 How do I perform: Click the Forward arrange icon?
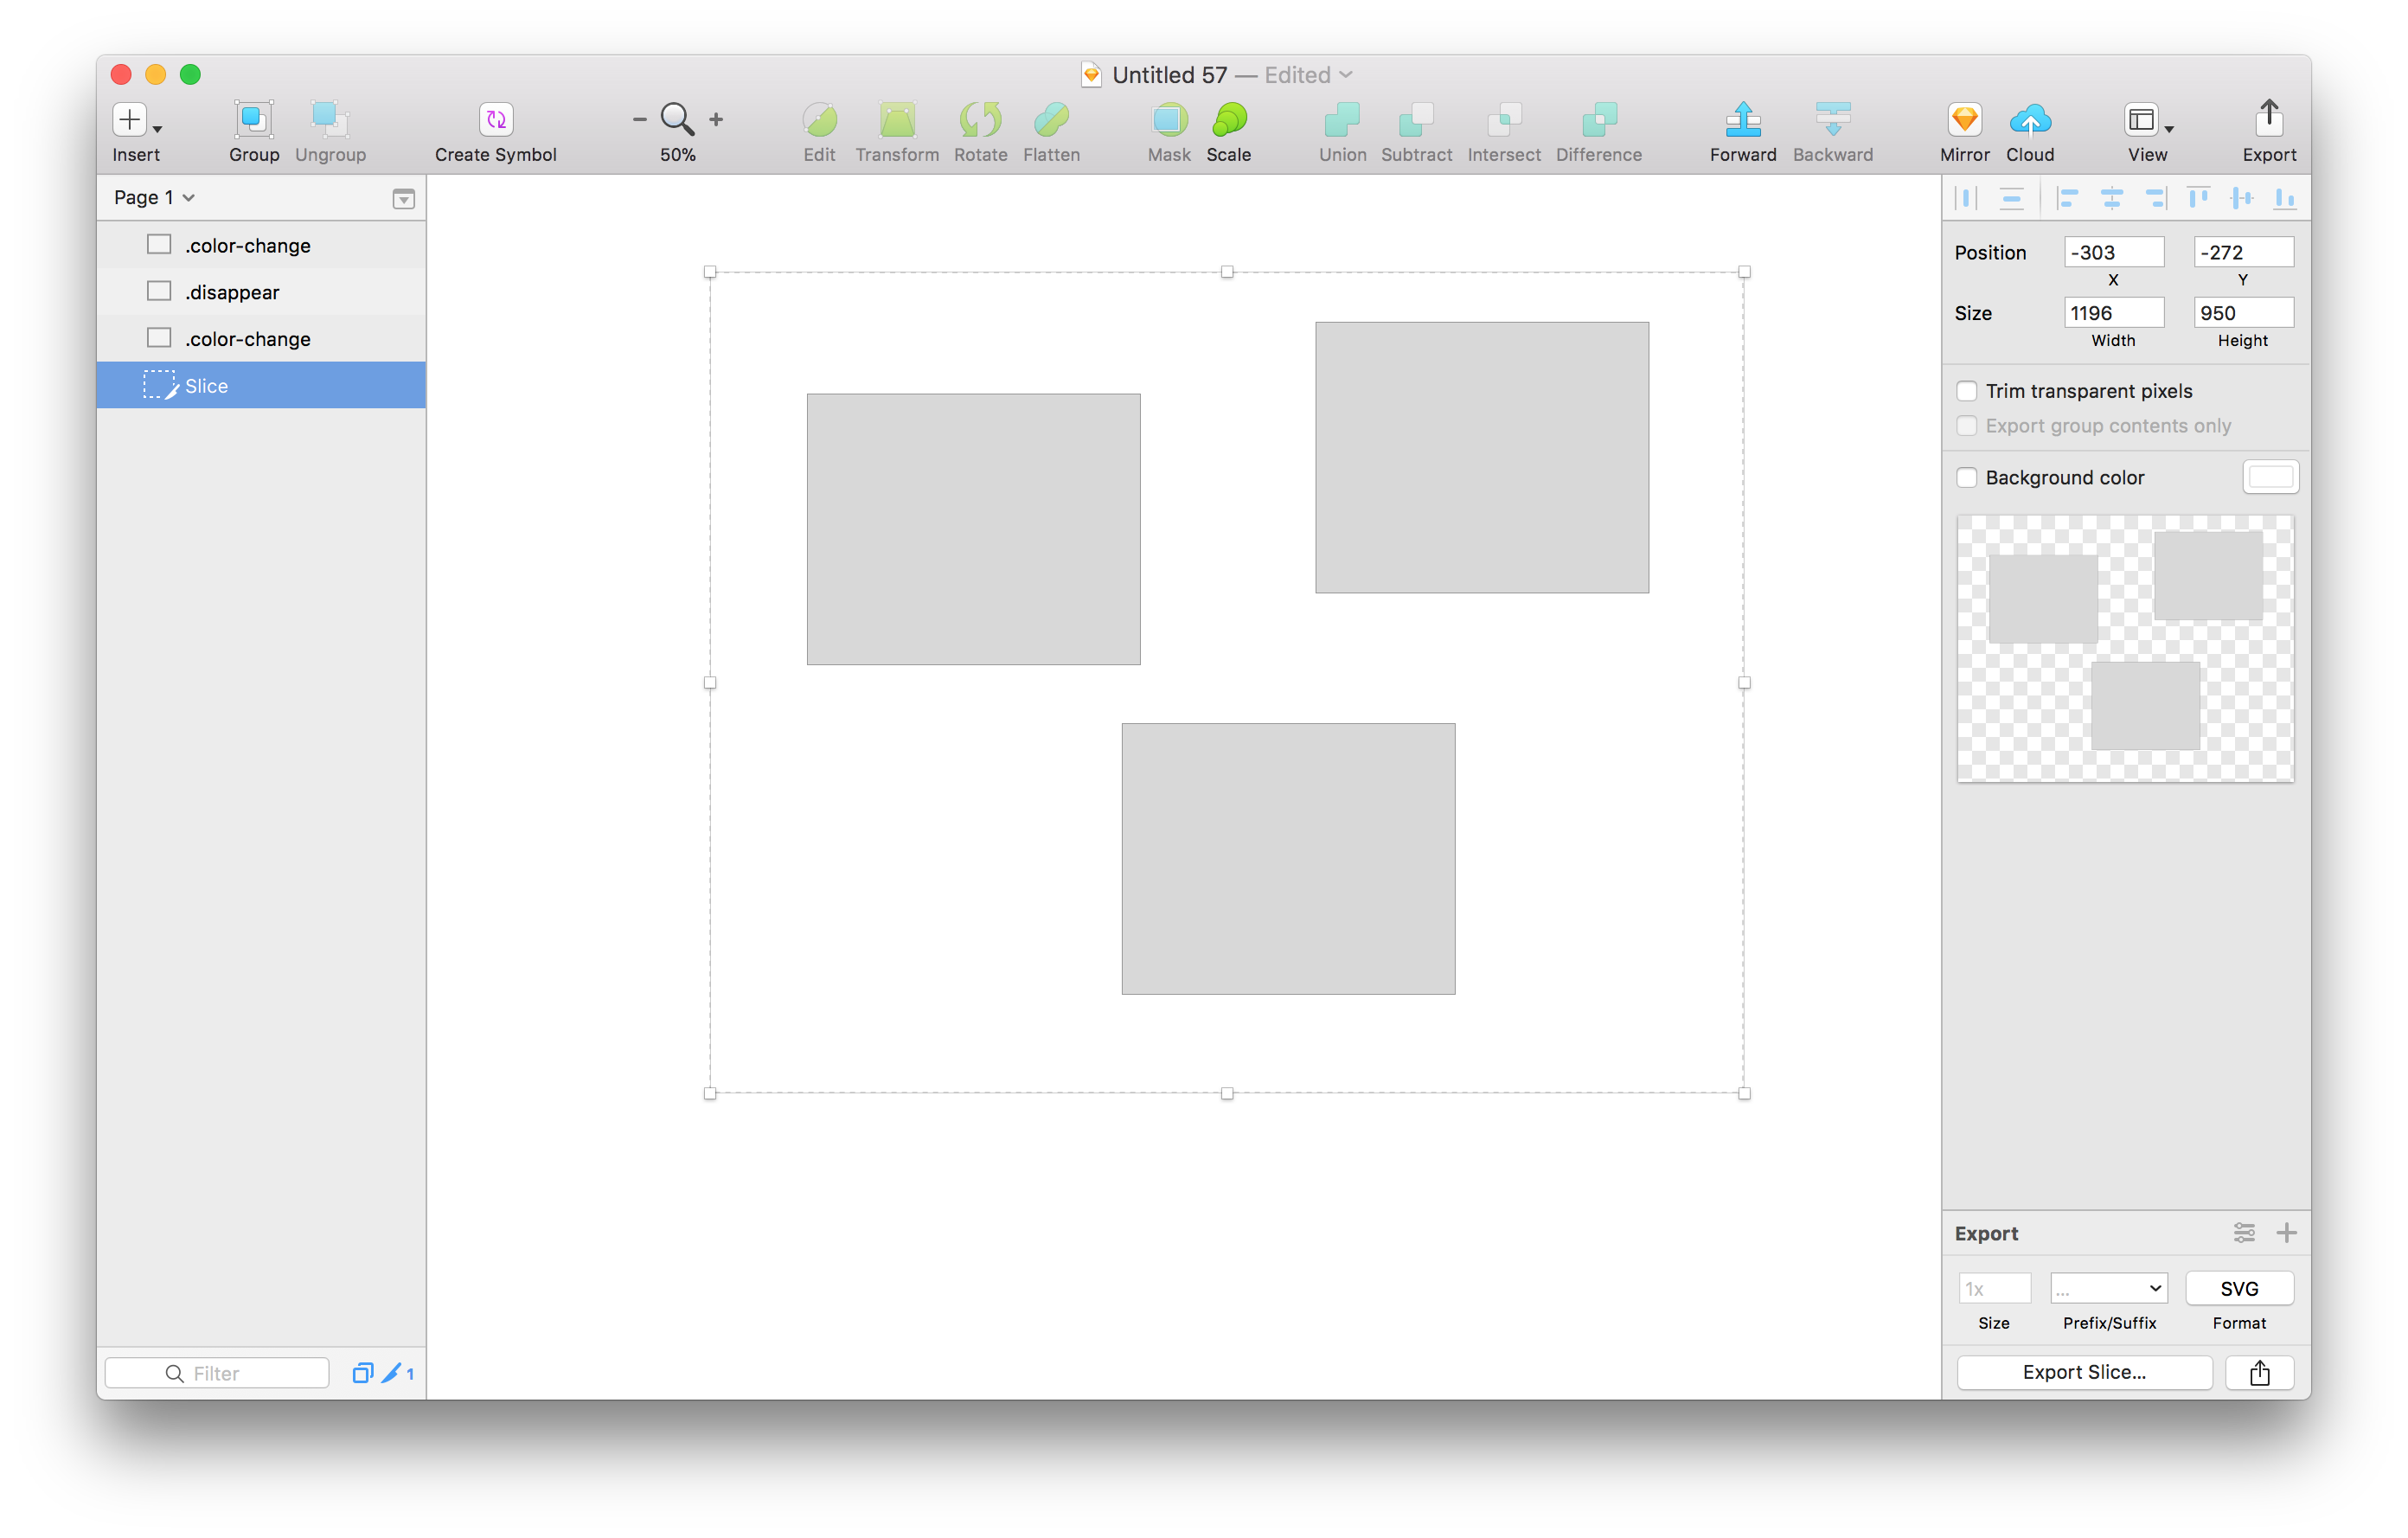coord(1742,120)
